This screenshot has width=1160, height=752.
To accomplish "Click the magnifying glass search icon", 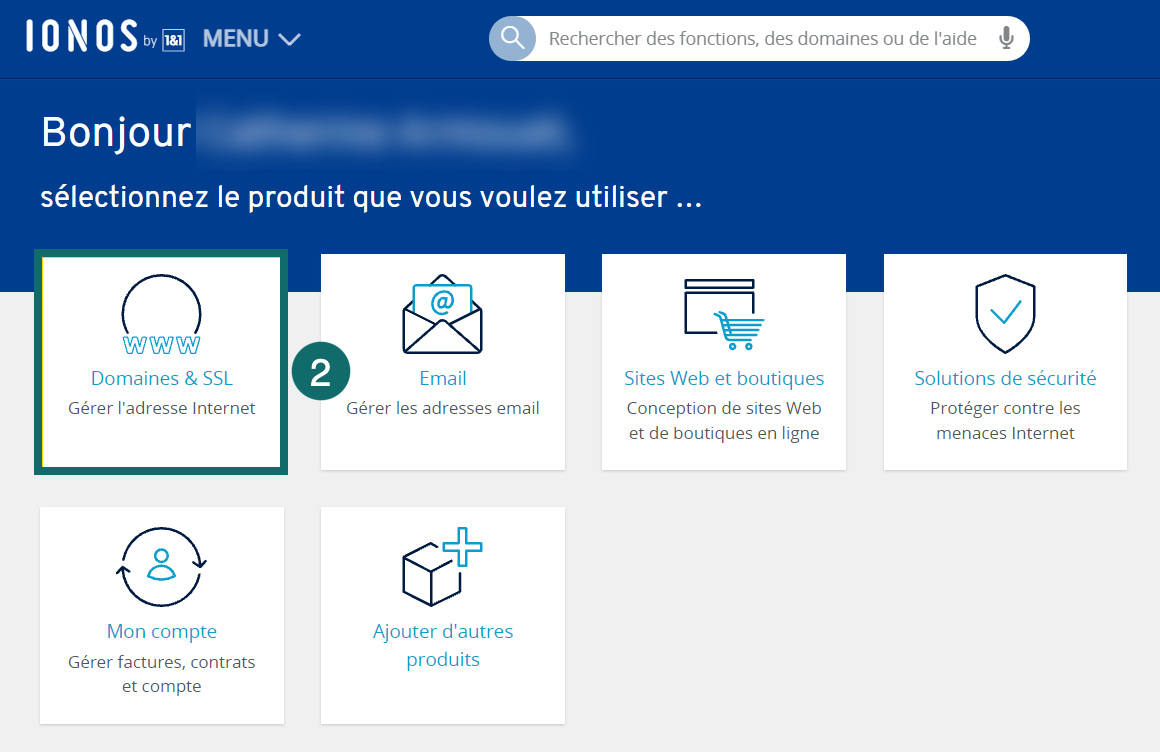I will (512, 39).
